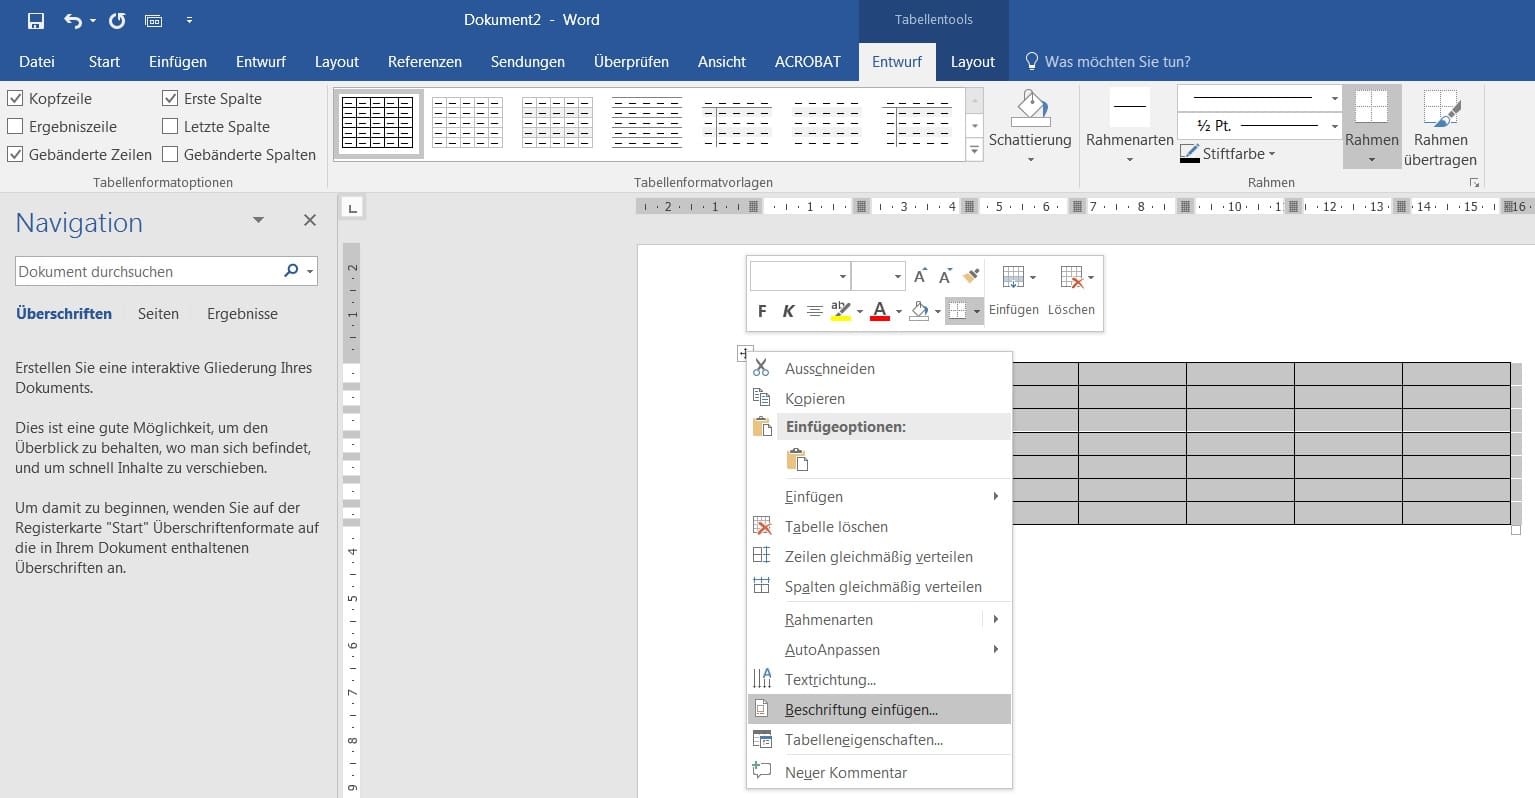Image resolution: width=1535 pixels, height=798 pixels.
Task: Open the Tabellenformatvorlagen gallery More arrow
Action: [975, 150]
